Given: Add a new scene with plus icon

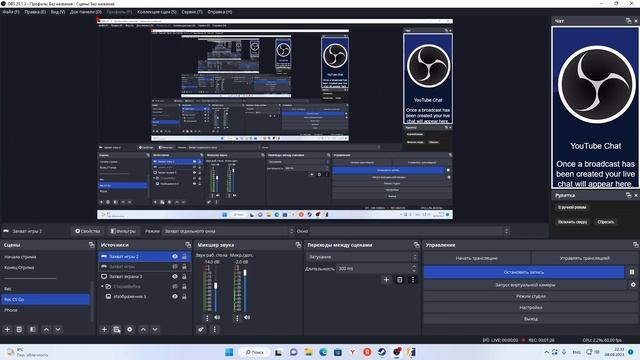Looking at the screenshot, I should (7, 329).
